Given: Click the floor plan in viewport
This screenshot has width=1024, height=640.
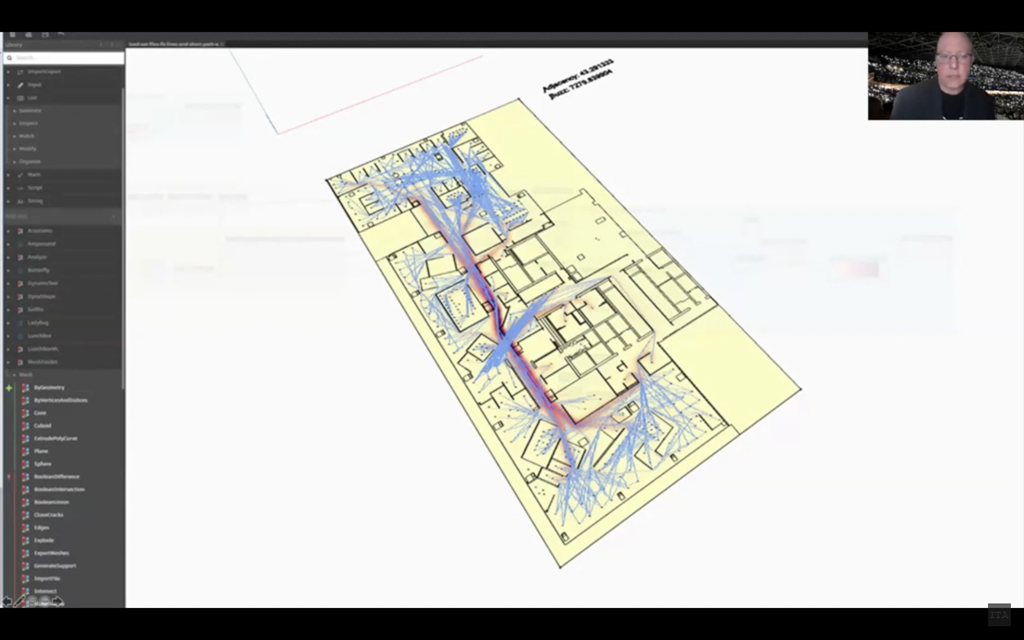Looking at the screenshot, I should point(560,330).
